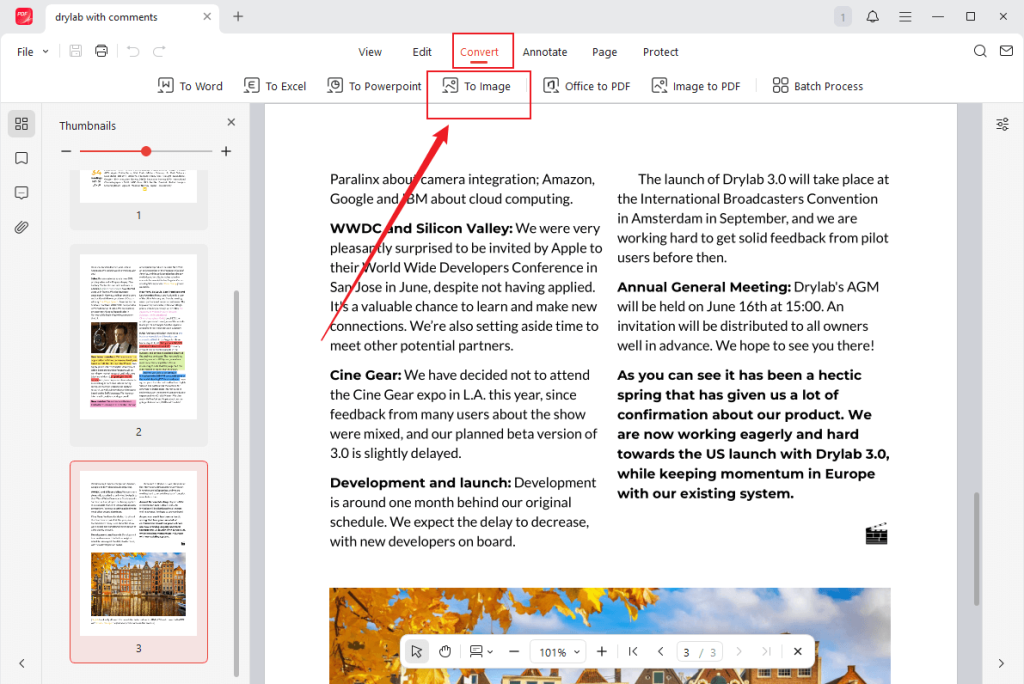
Task: Open the reading mode dropdown
Action: click(480, 651)
